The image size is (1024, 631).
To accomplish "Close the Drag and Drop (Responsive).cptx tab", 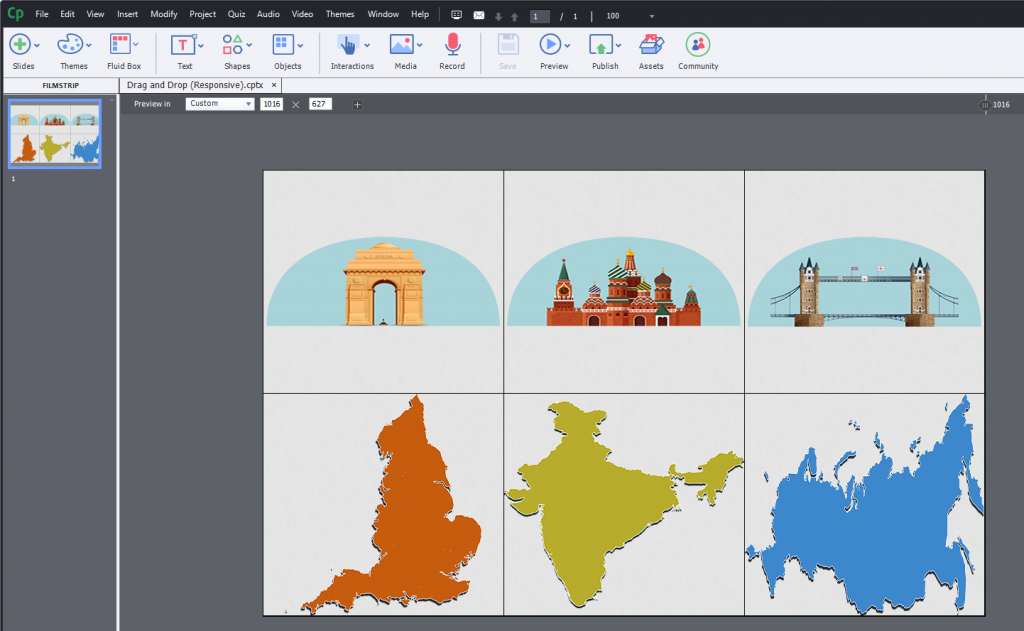I will pyautogui.click(x=274, y=86).
